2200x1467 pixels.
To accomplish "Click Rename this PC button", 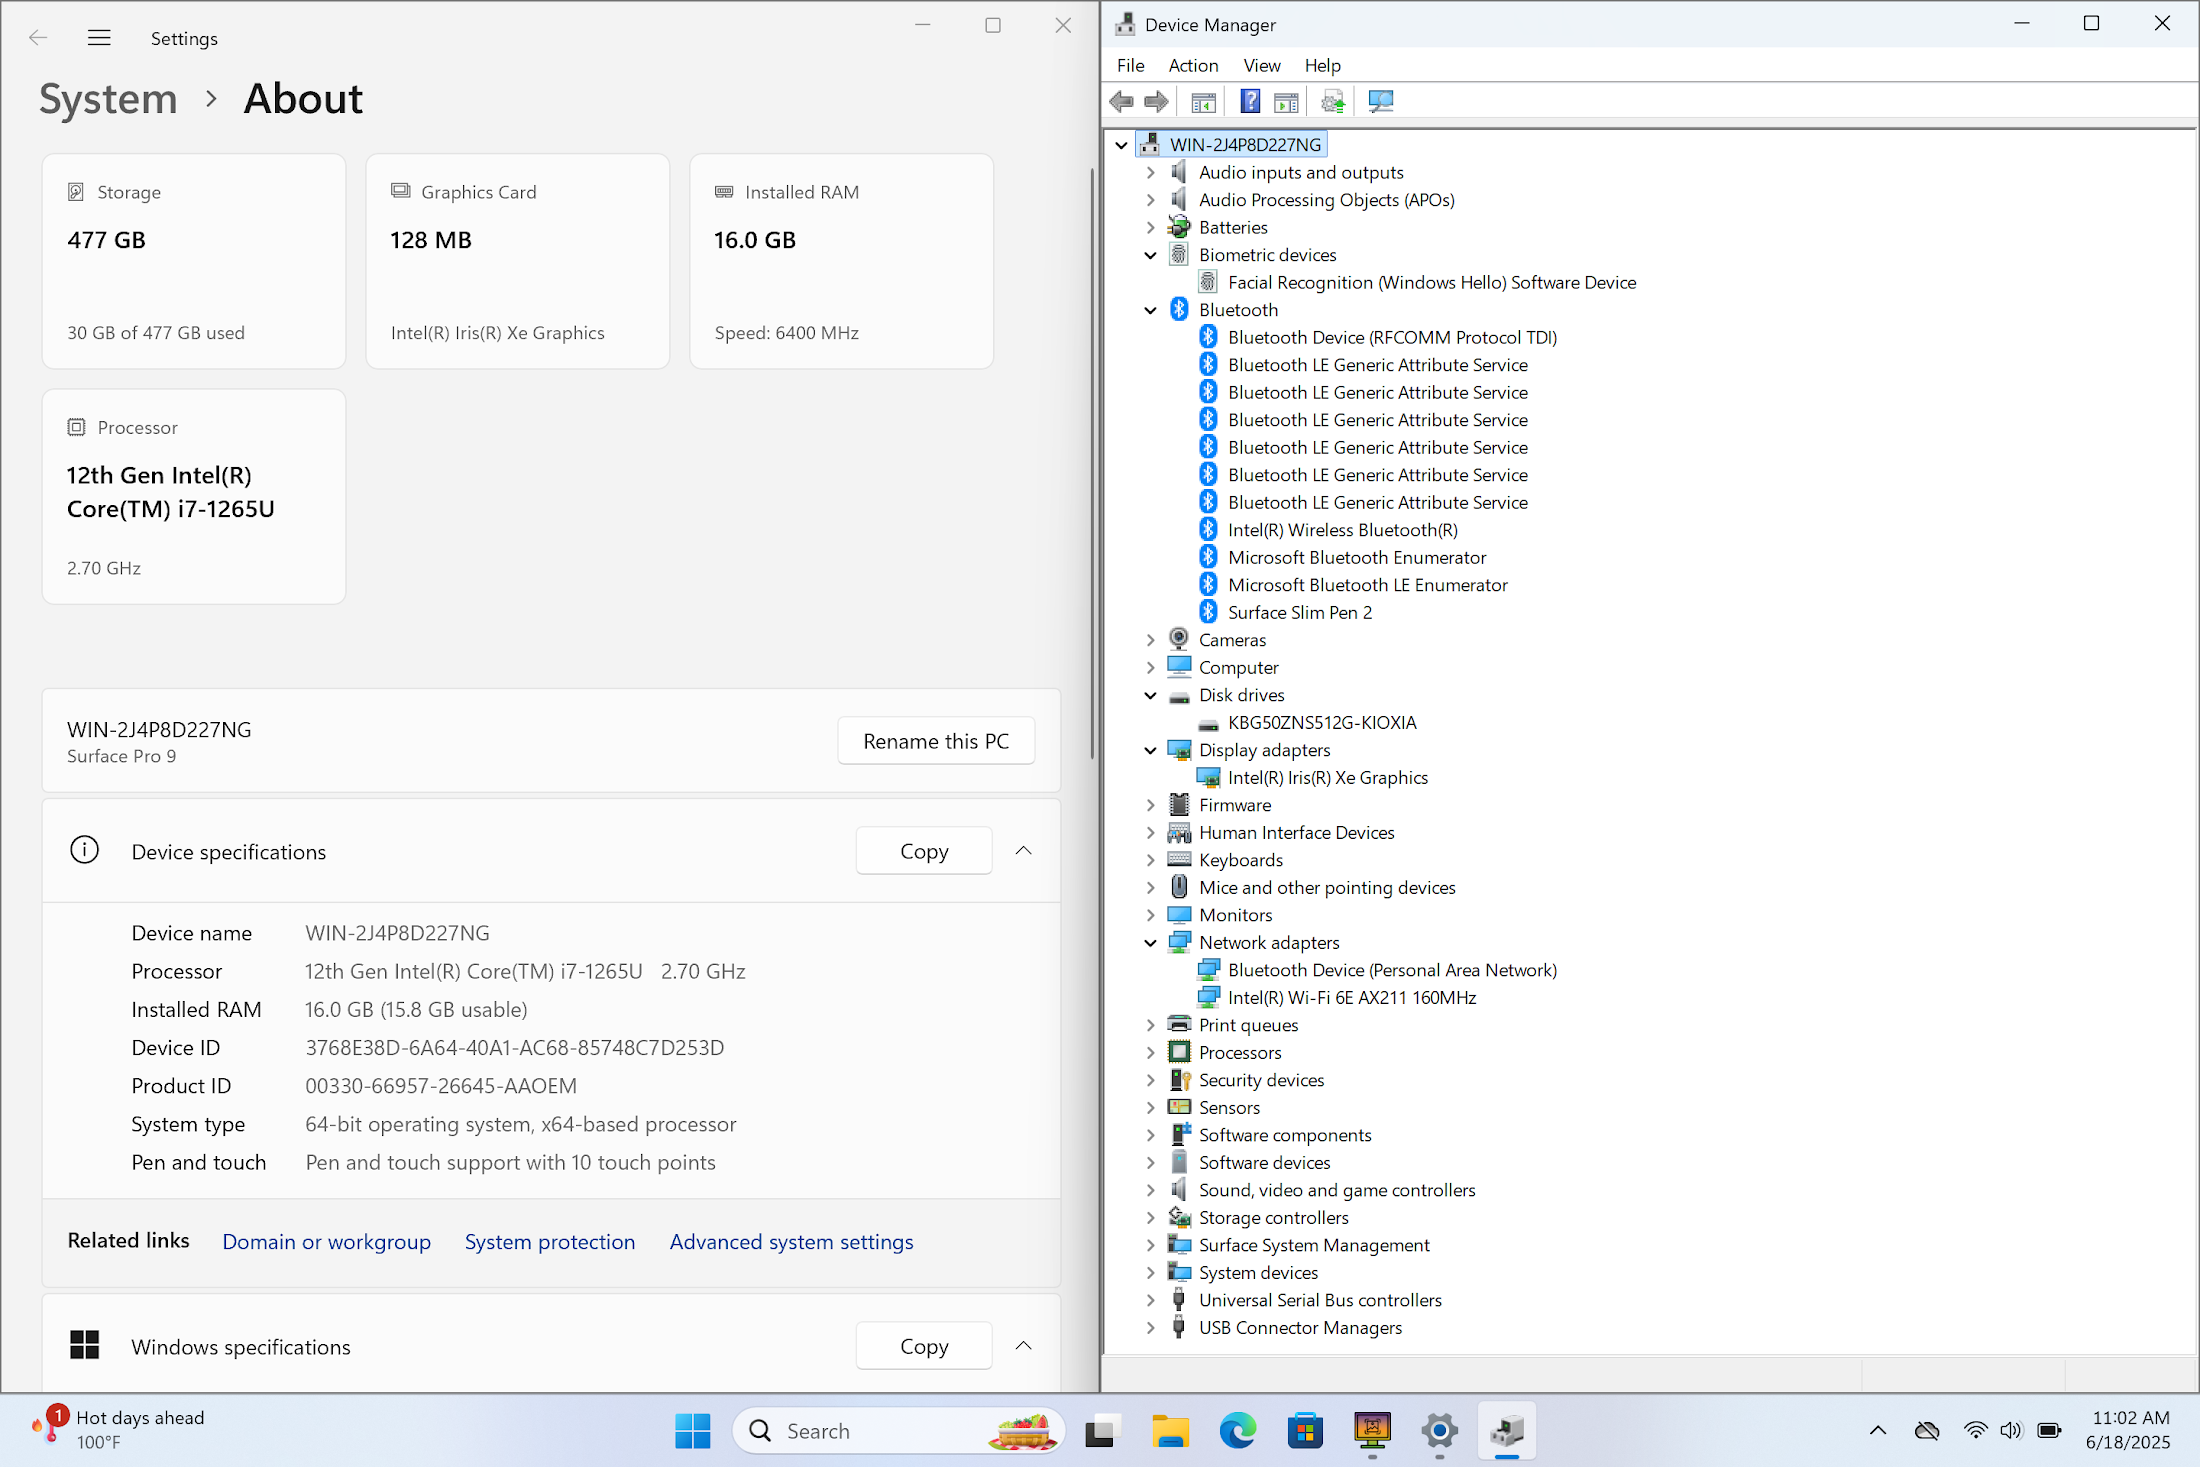I will [x=936, y=741].
